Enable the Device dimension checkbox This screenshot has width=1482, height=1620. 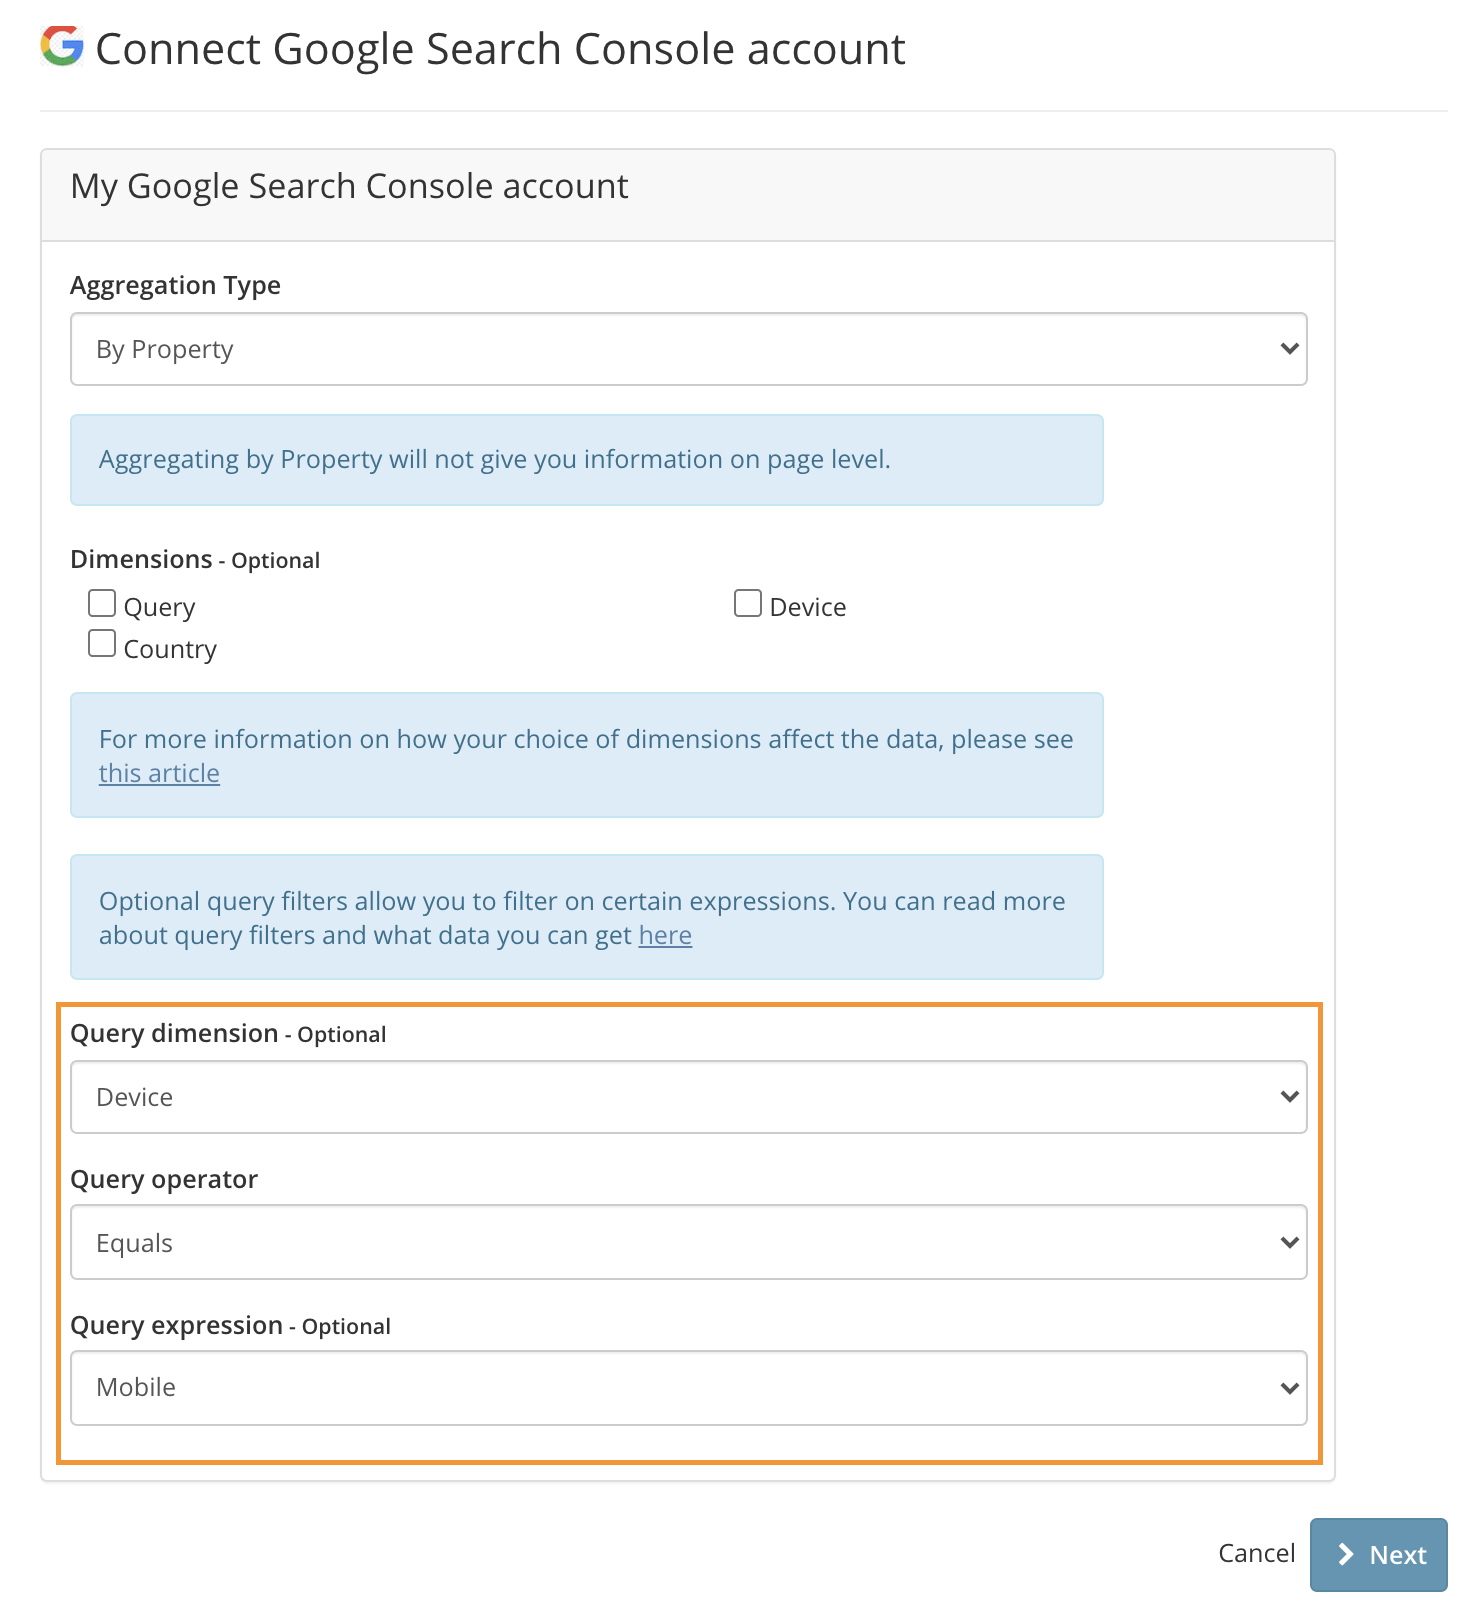pos(748,603)
